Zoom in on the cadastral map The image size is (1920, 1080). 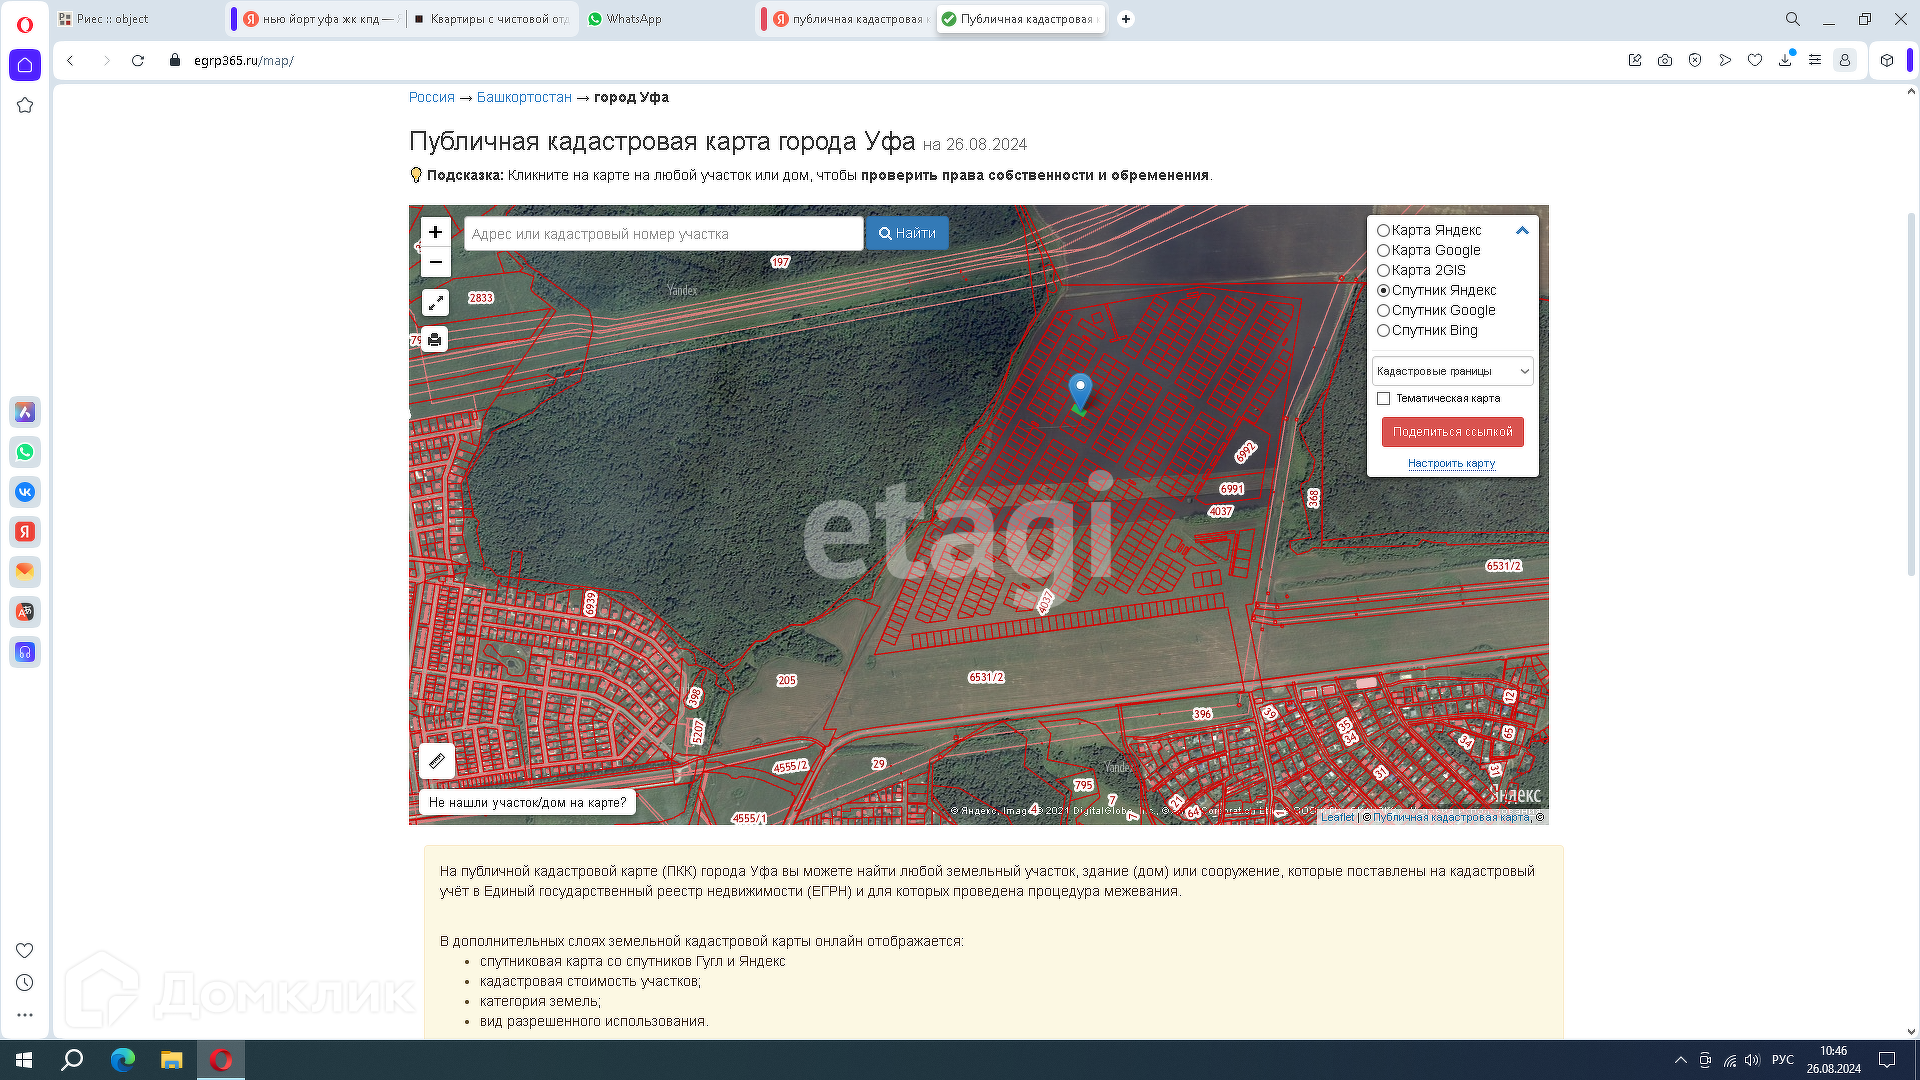coord(435,232)
